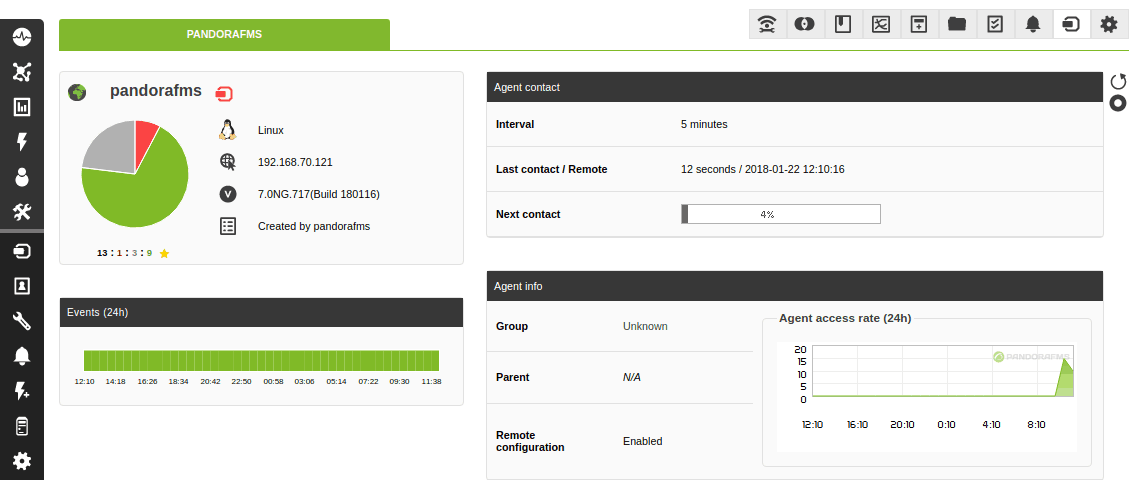The height and width of the screenshot is (480, 1132).
Task: Click the module count 13 under the pie
Action: pos(102,253)
